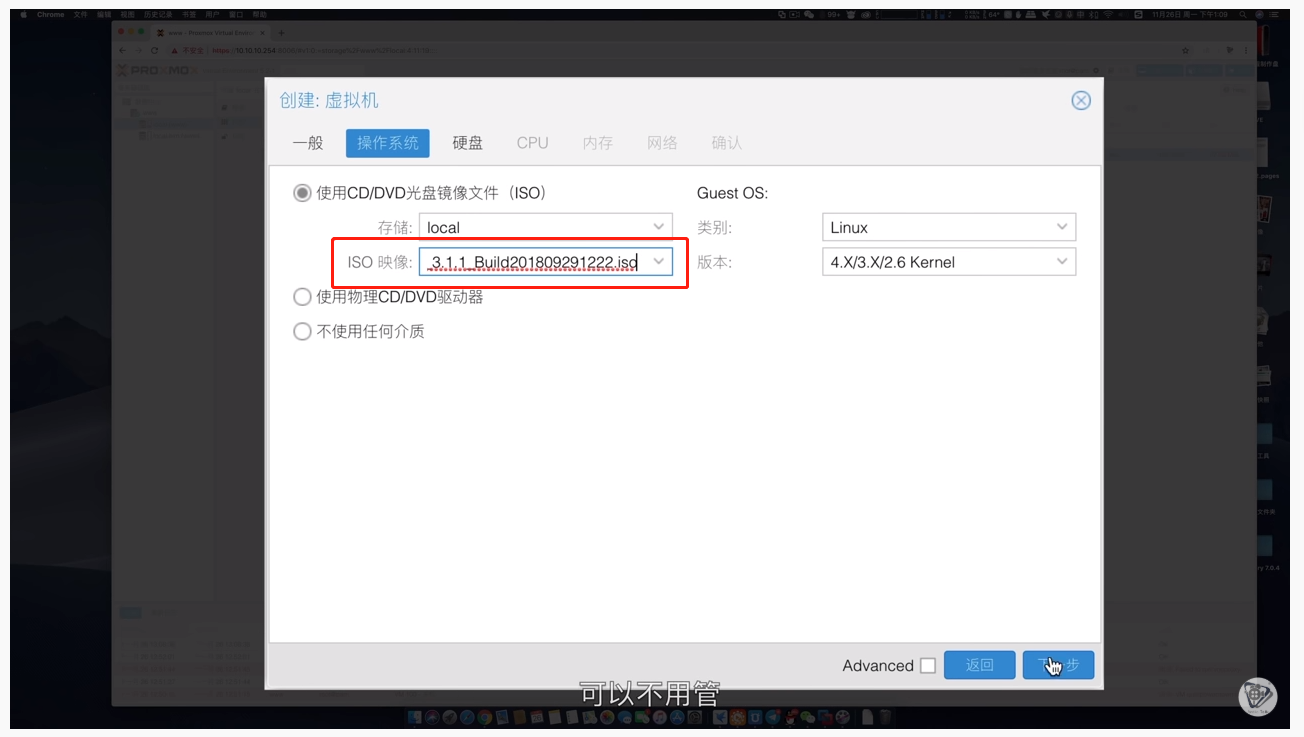Screen dimensions: 1304x737
Task: Expand the ISO 映像 dropdown list
Action: click(659, 262)
